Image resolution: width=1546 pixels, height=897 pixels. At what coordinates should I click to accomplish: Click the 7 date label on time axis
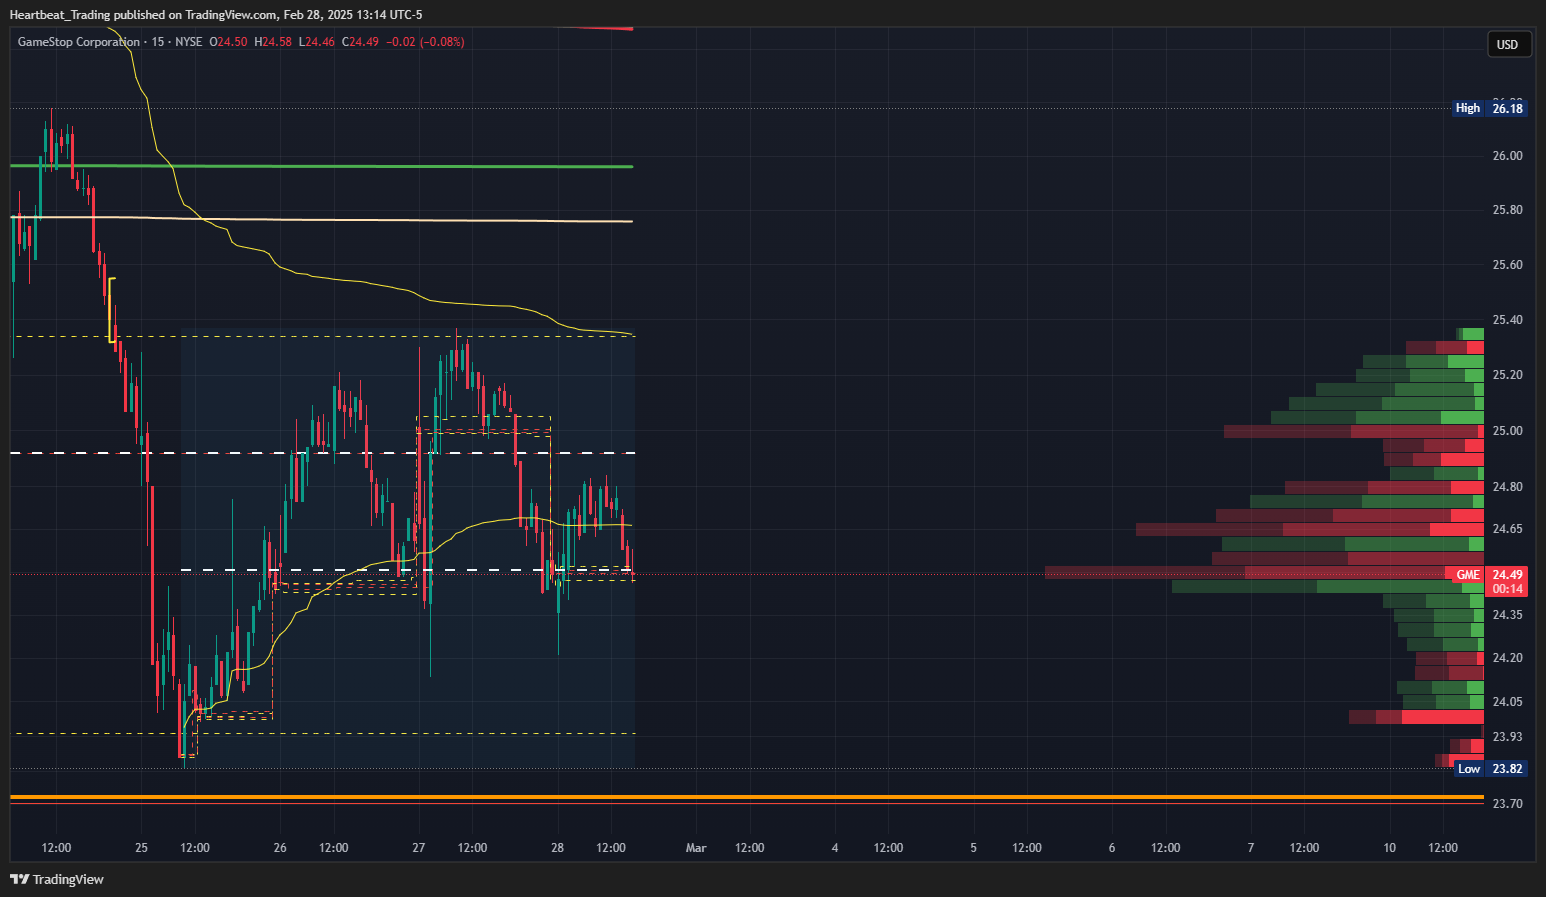coord(1251,848)
